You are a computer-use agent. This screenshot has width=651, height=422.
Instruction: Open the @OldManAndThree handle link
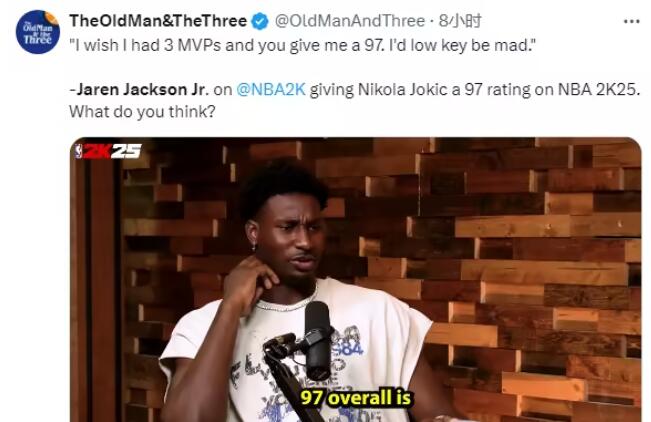[x=350, y=21]
